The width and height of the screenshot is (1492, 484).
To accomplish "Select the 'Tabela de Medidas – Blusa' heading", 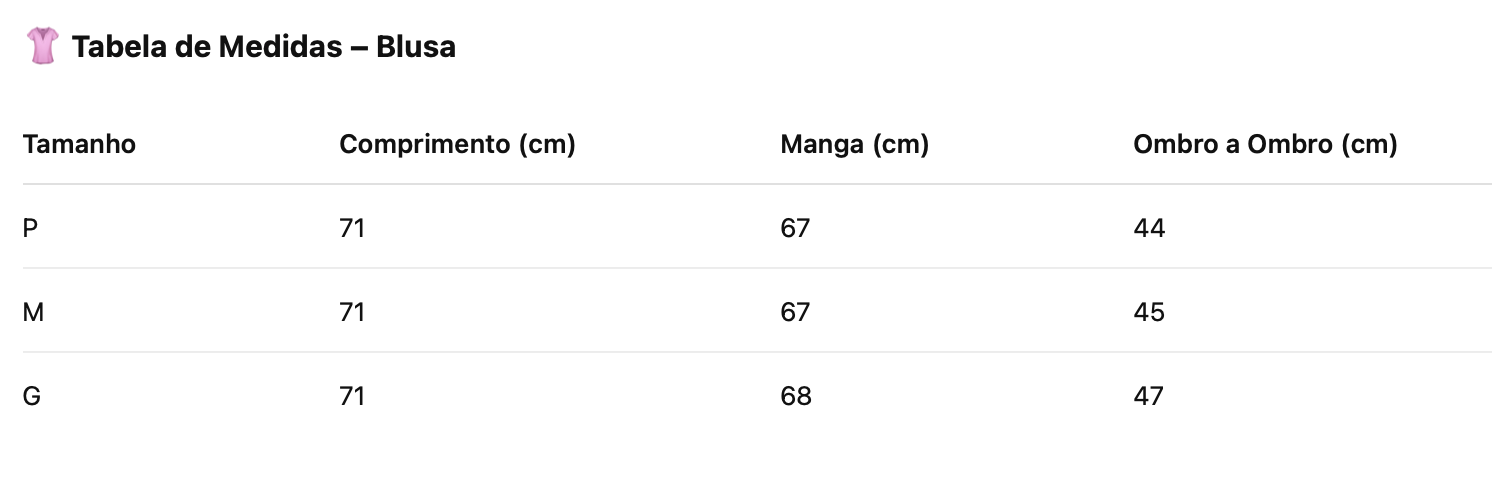I will (264, 46).
